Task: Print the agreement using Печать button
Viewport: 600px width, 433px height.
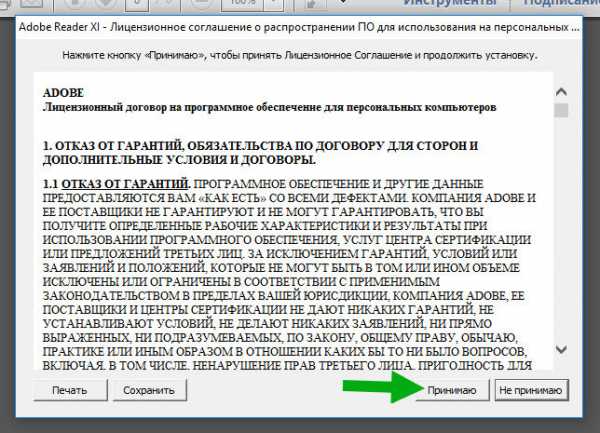Action: pyautogui.click(x=70, y=390)
